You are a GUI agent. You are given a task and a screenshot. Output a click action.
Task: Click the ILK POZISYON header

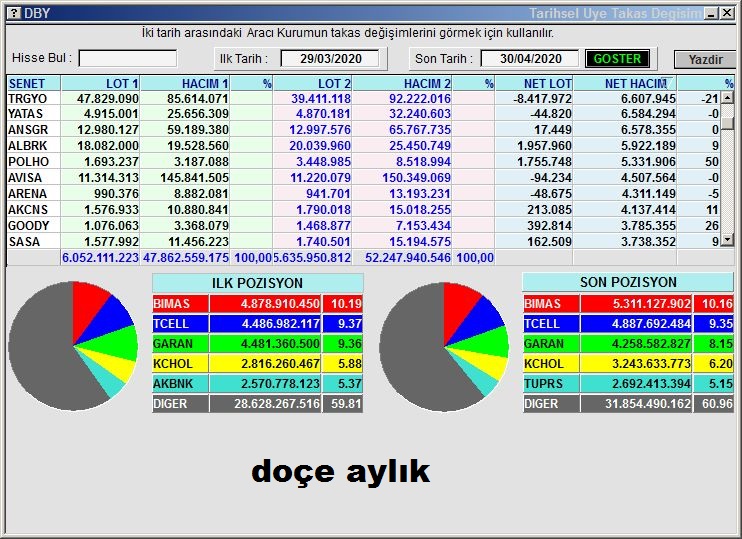click(x=257, y=283)
